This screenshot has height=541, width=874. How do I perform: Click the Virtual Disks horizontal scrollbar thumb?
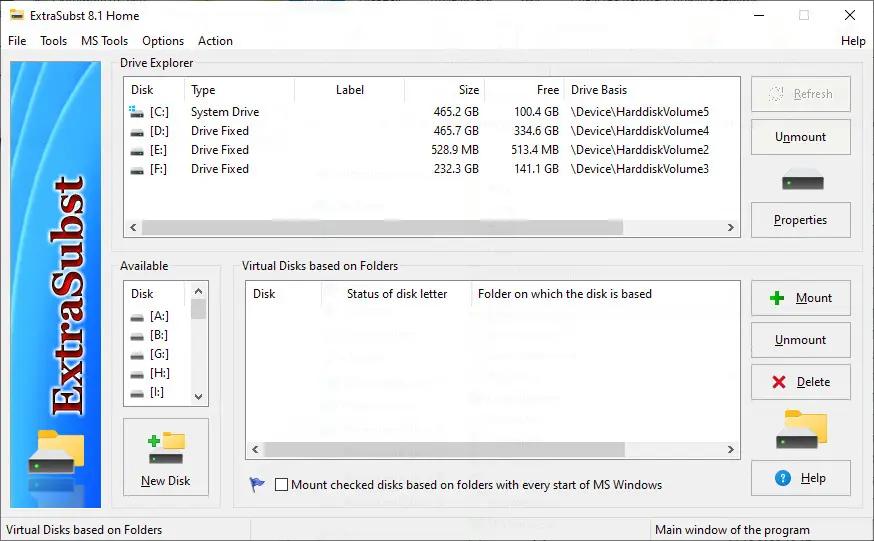tap(444, 450)
